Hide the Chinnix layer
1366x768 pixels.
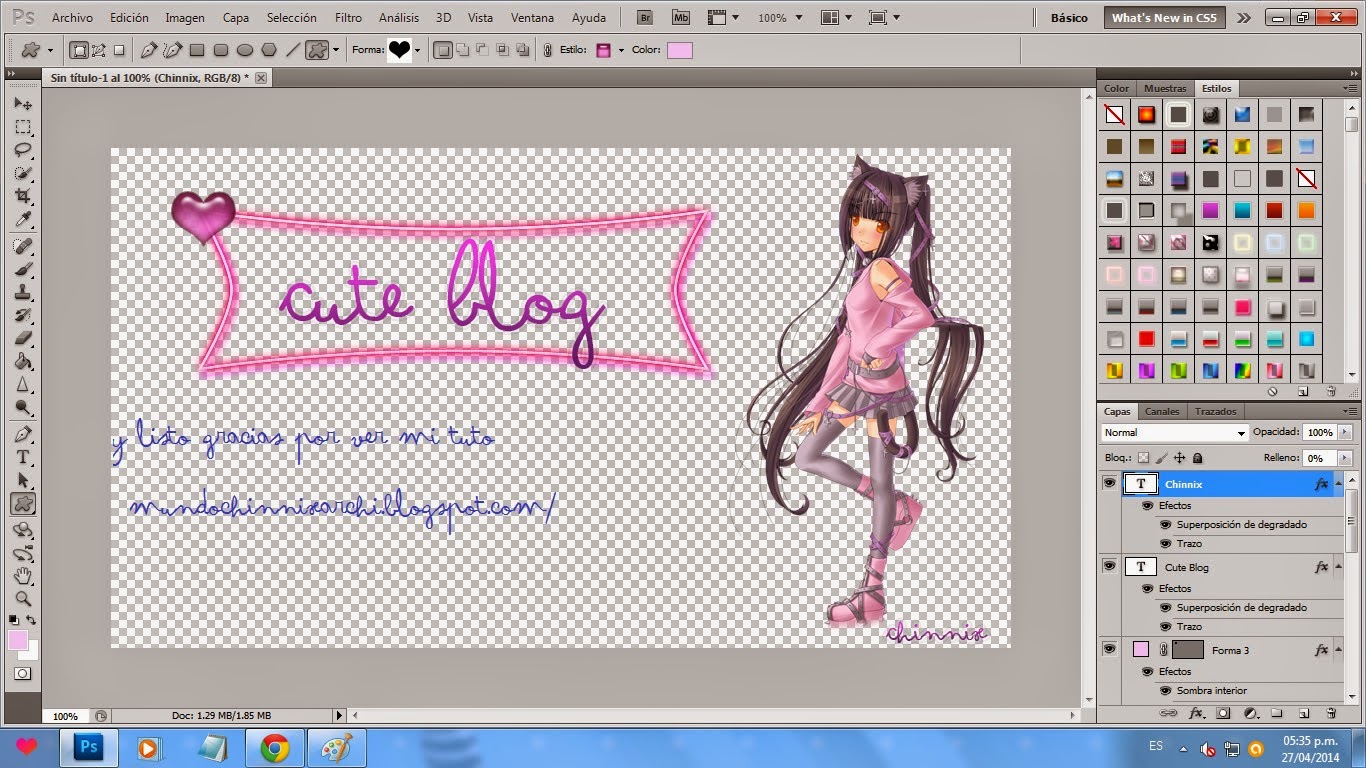[1109, 484]
